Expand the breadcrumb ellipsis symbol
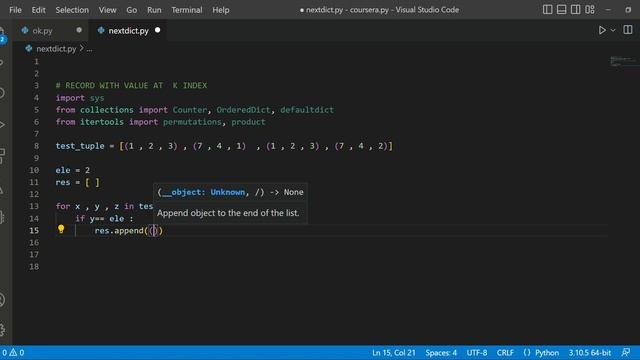This screenshot has height=360, width=640. tap(89, 49)
